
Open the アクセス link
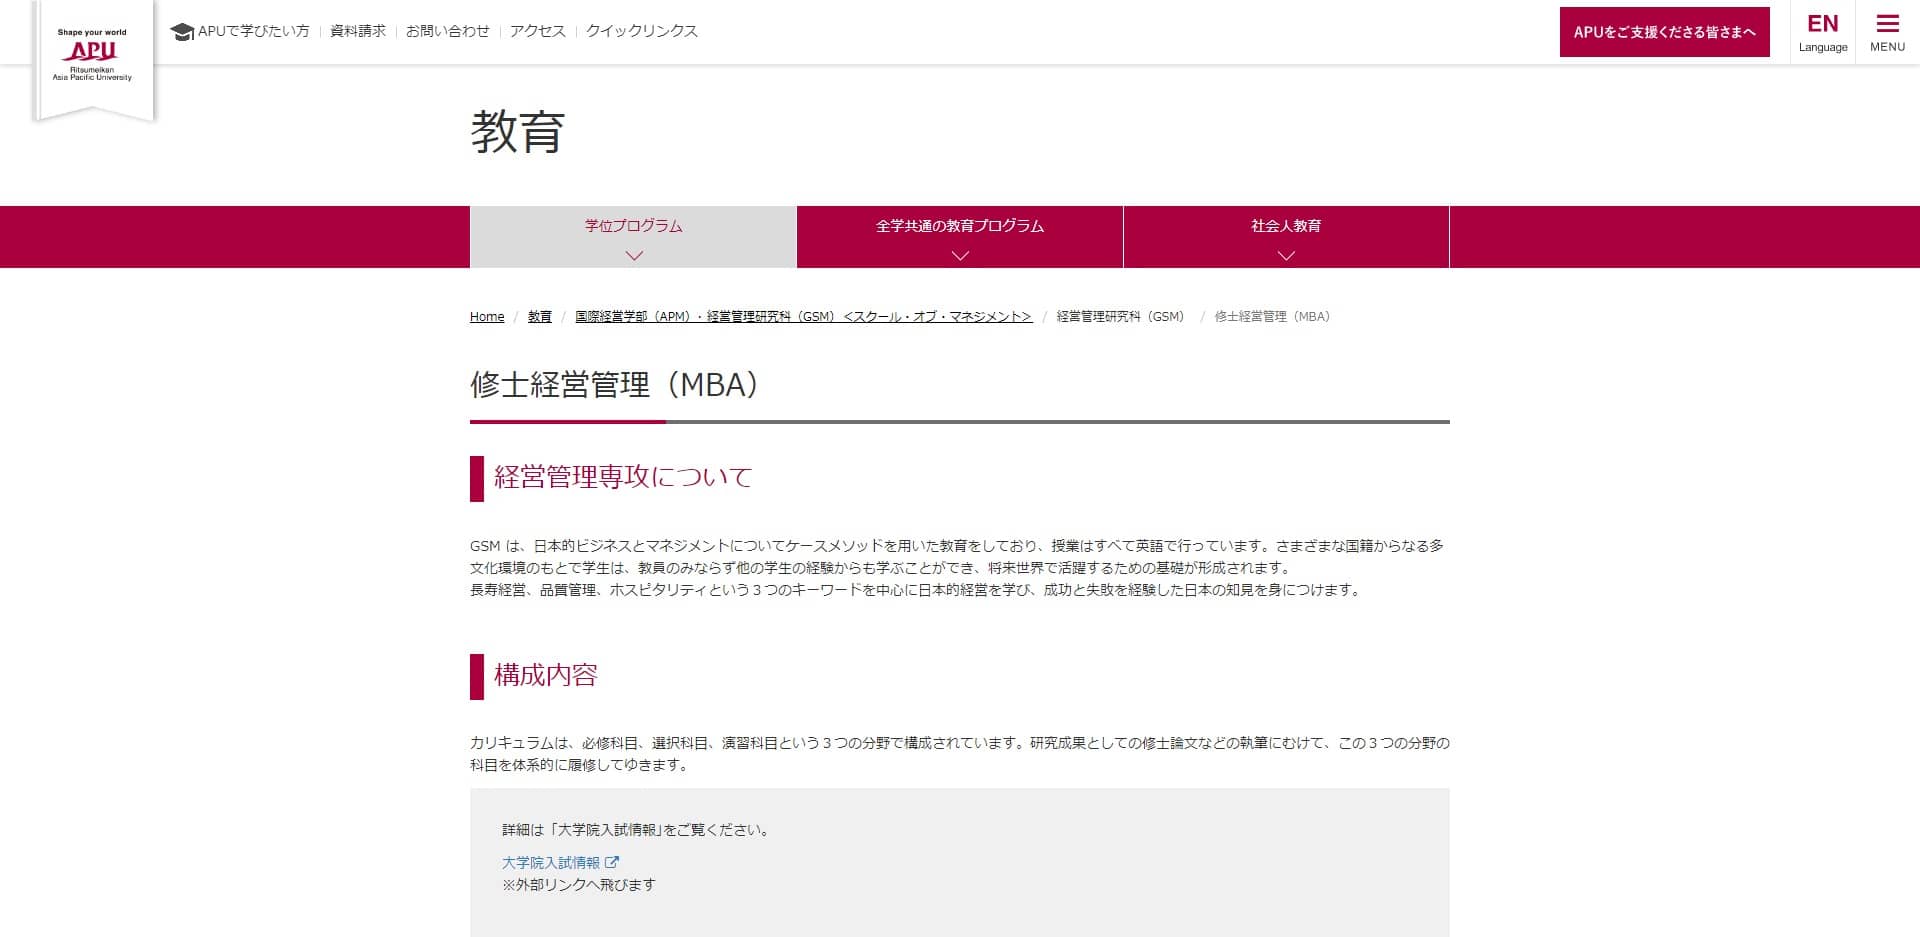537,31
